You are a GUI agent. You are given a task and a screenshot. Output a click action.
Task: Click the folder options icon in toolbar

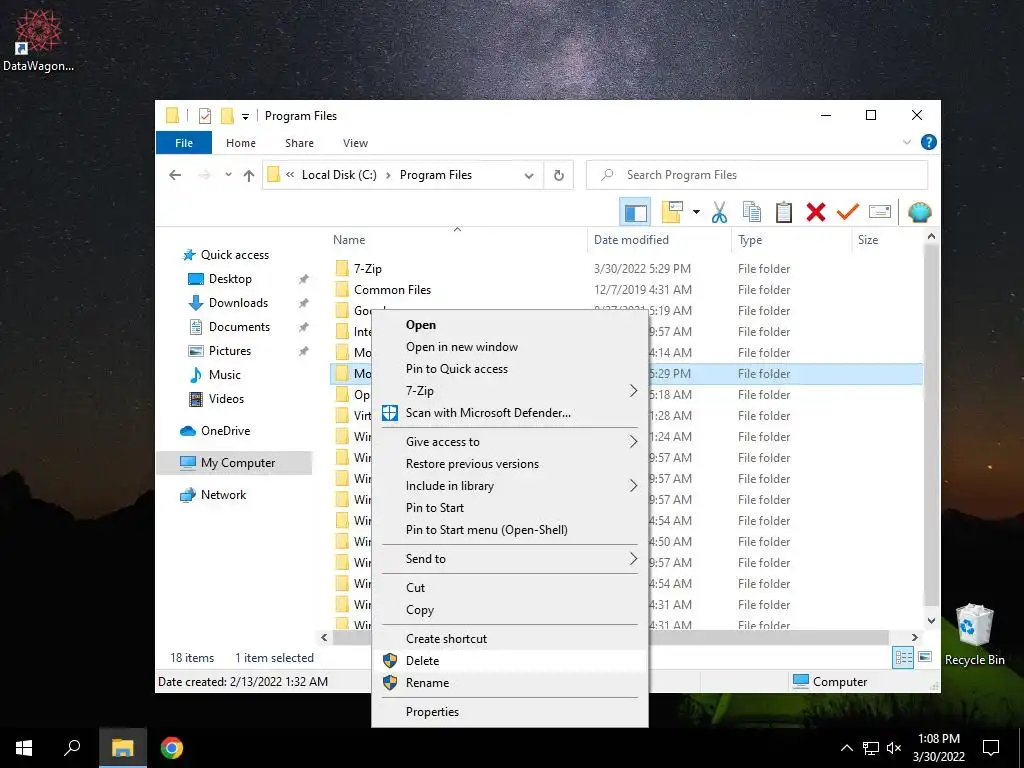[x=672, y=212]
